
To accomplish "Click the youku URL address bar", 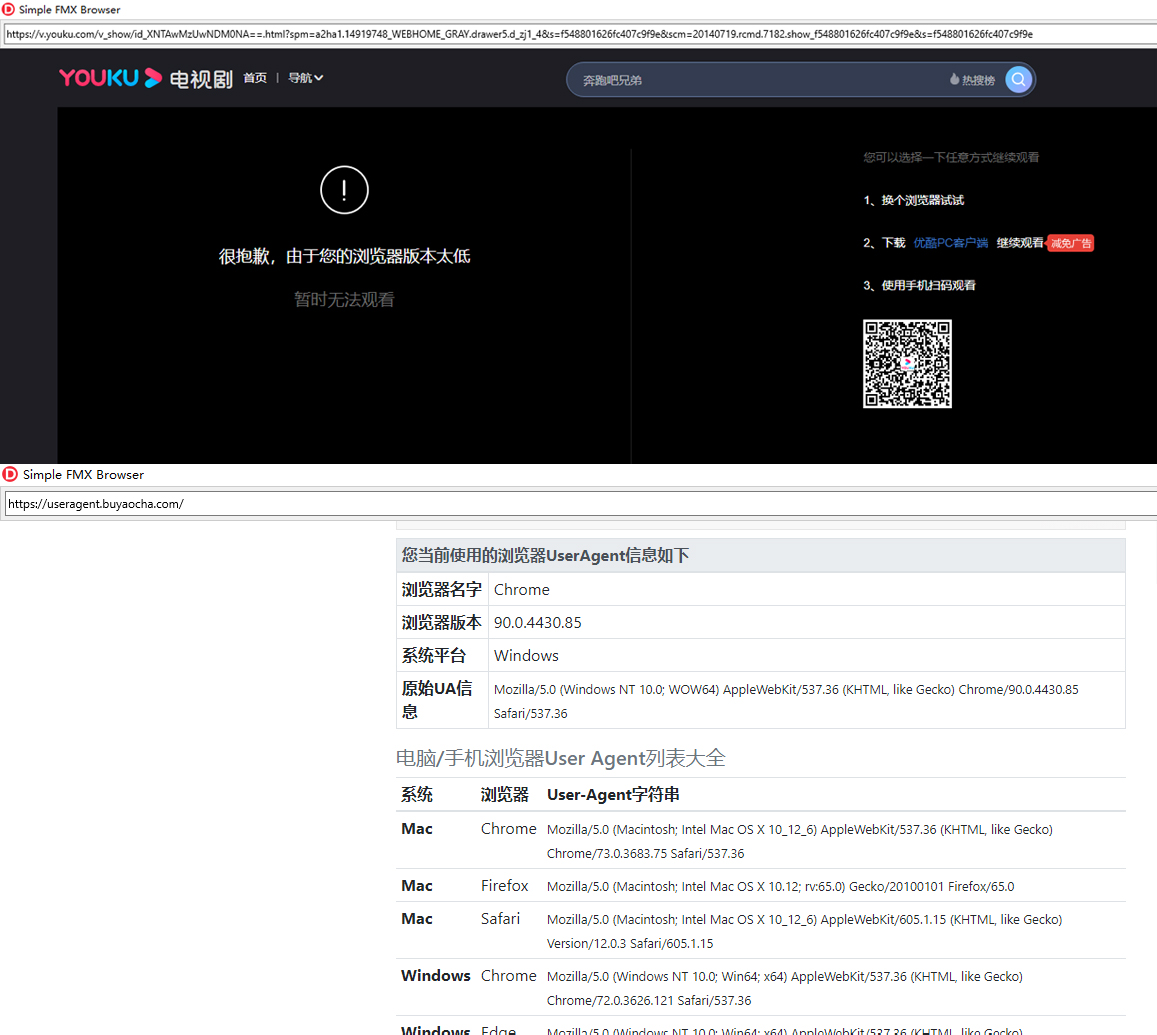I will 578,34.
